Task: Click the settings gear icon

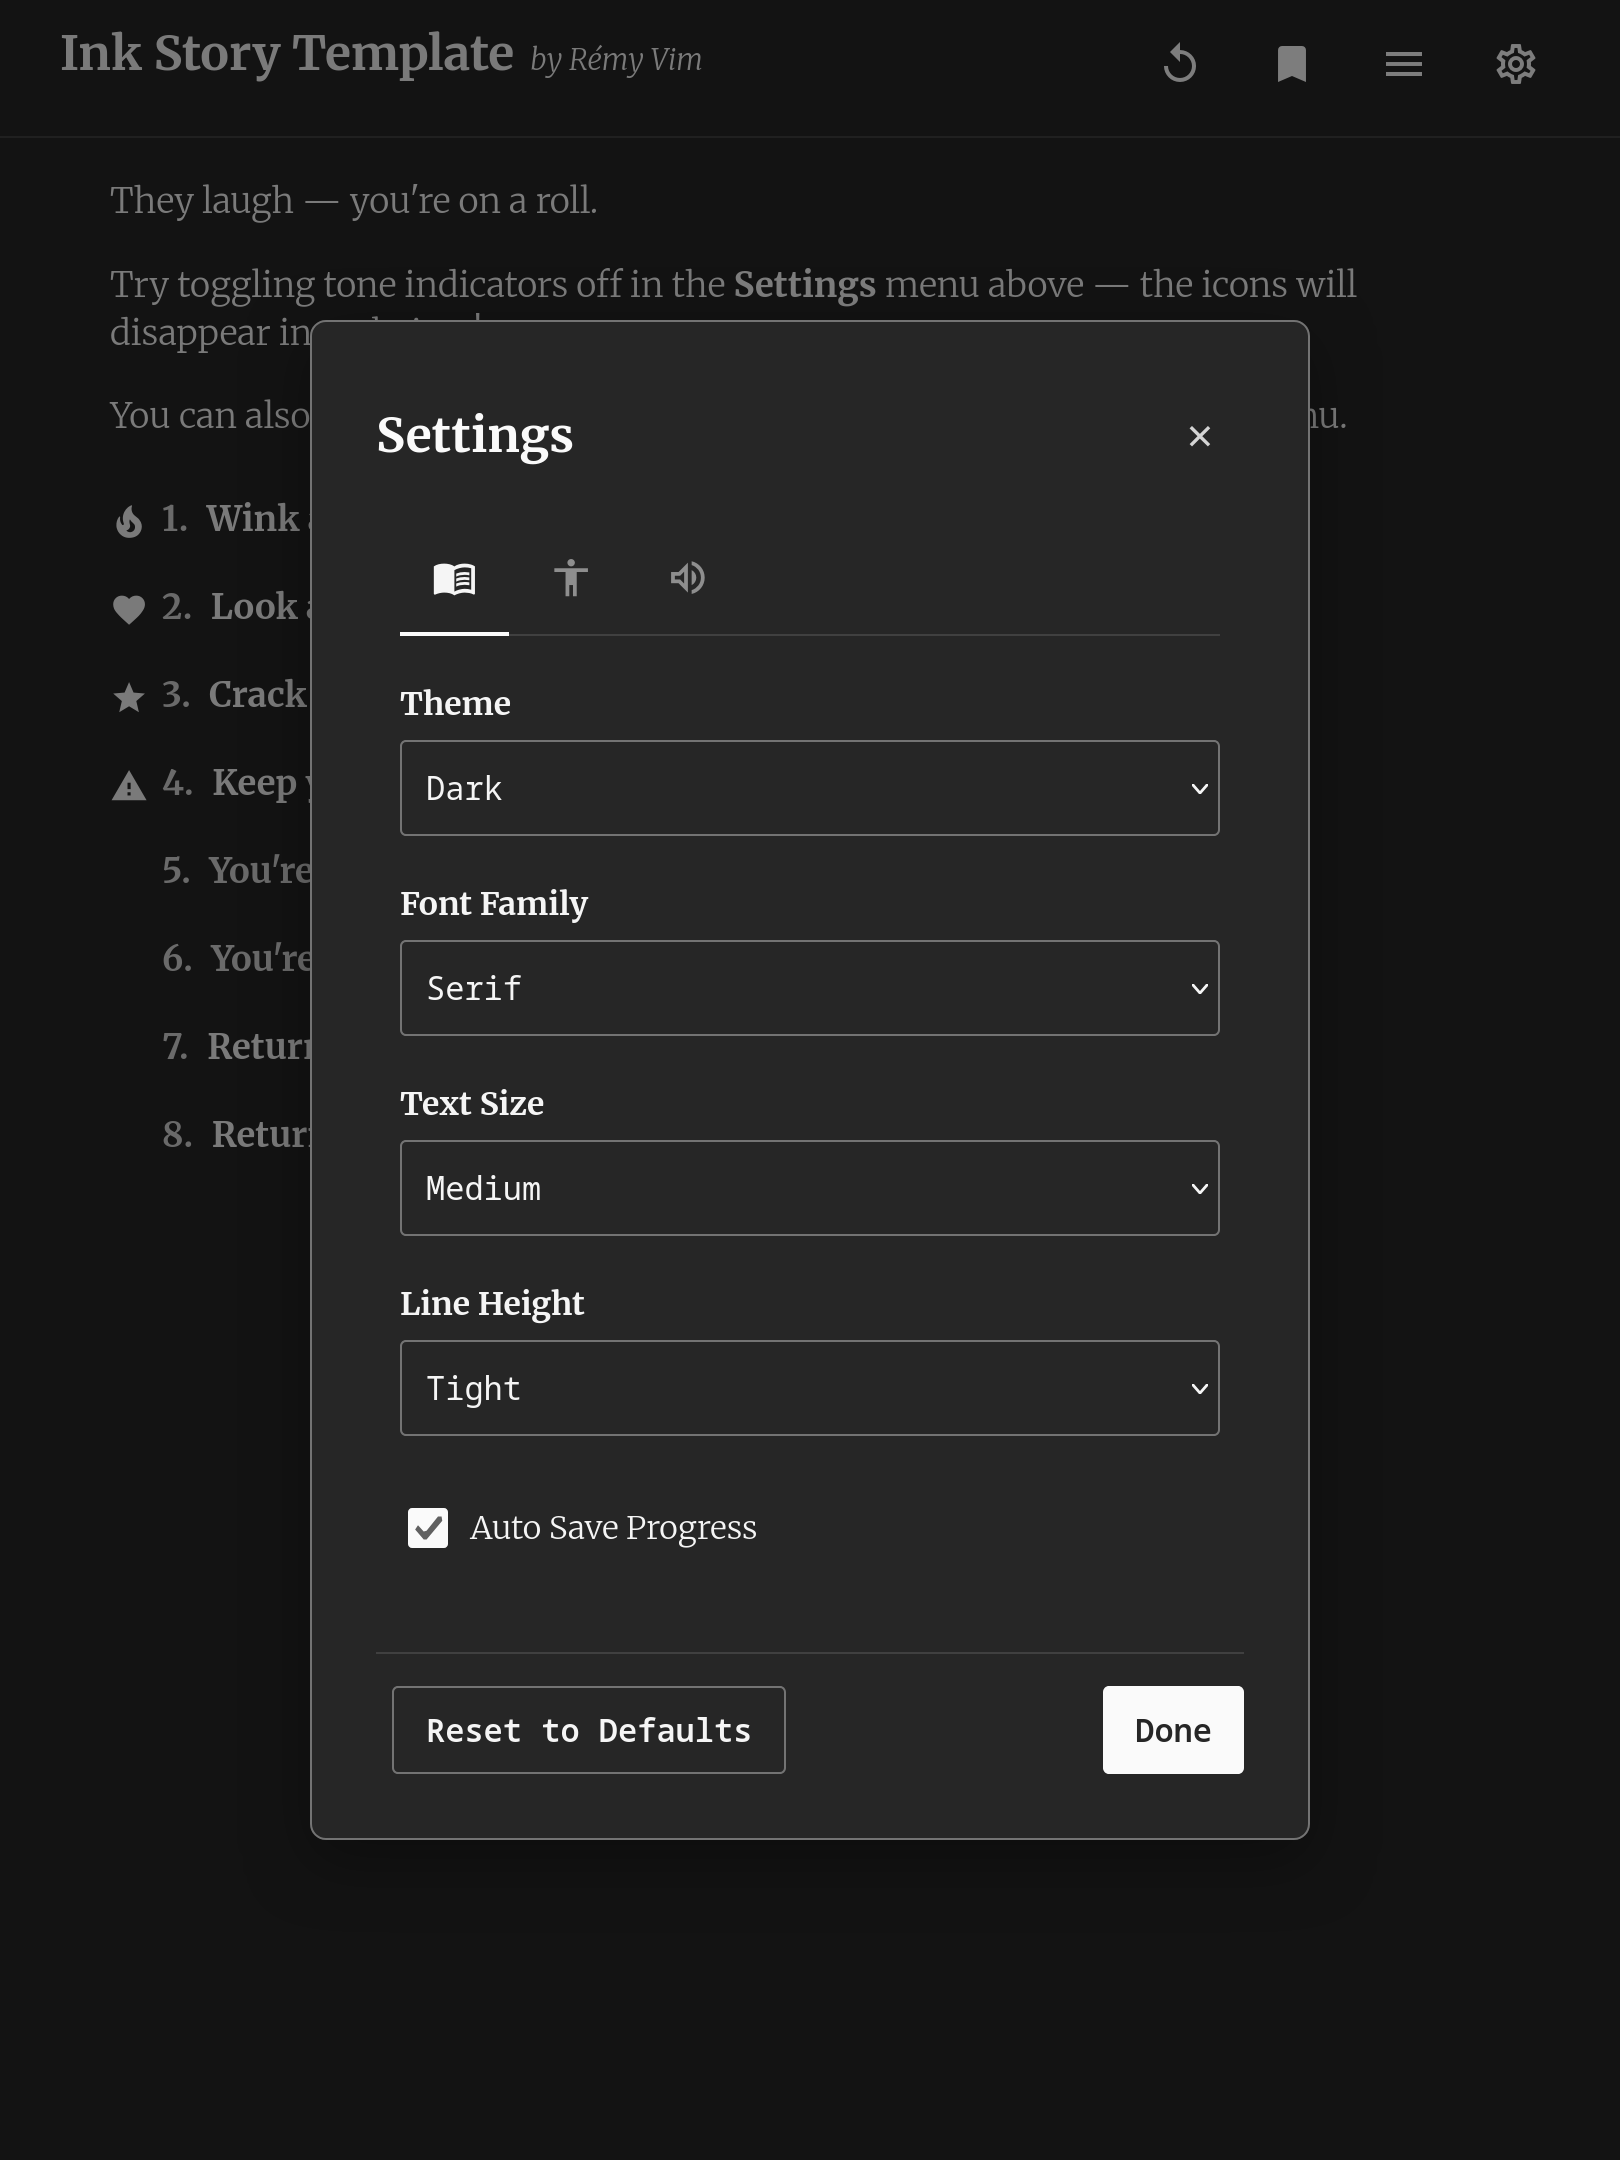Action: point(1516,64)
